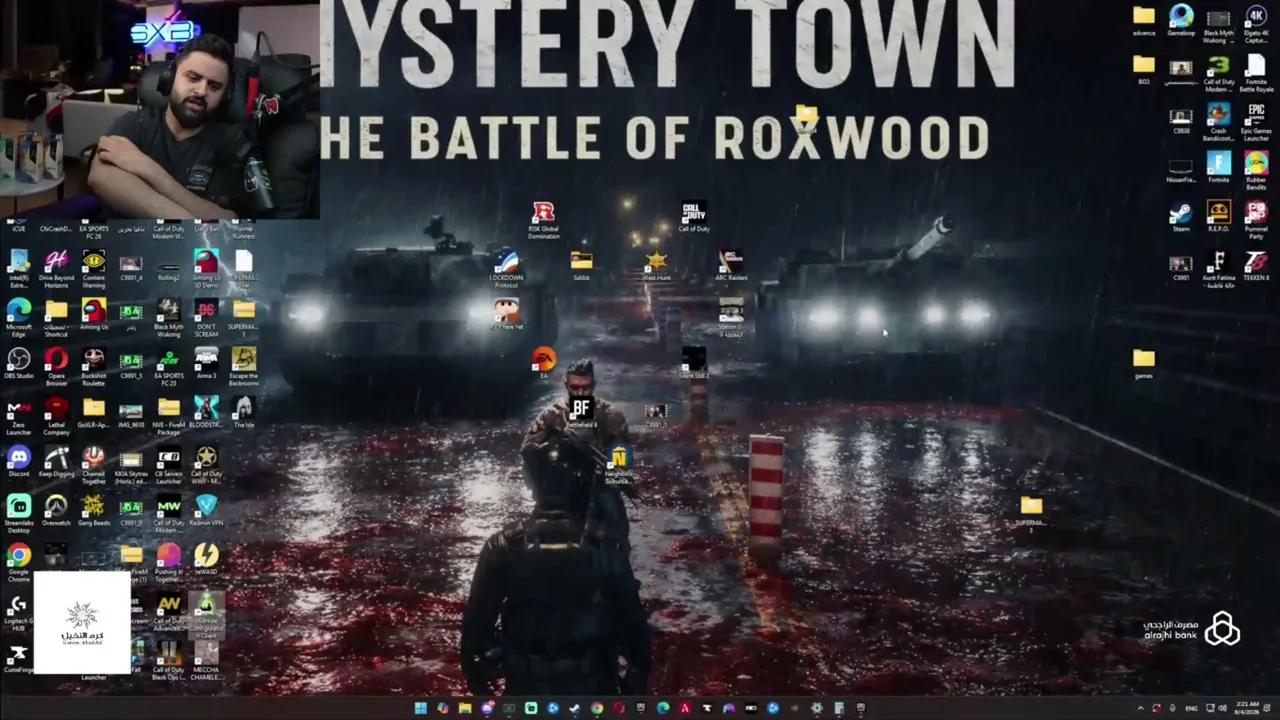The image size is (1280, 720).
Task: Select the Google Chrome desktop icon
Action: point(18,560)
